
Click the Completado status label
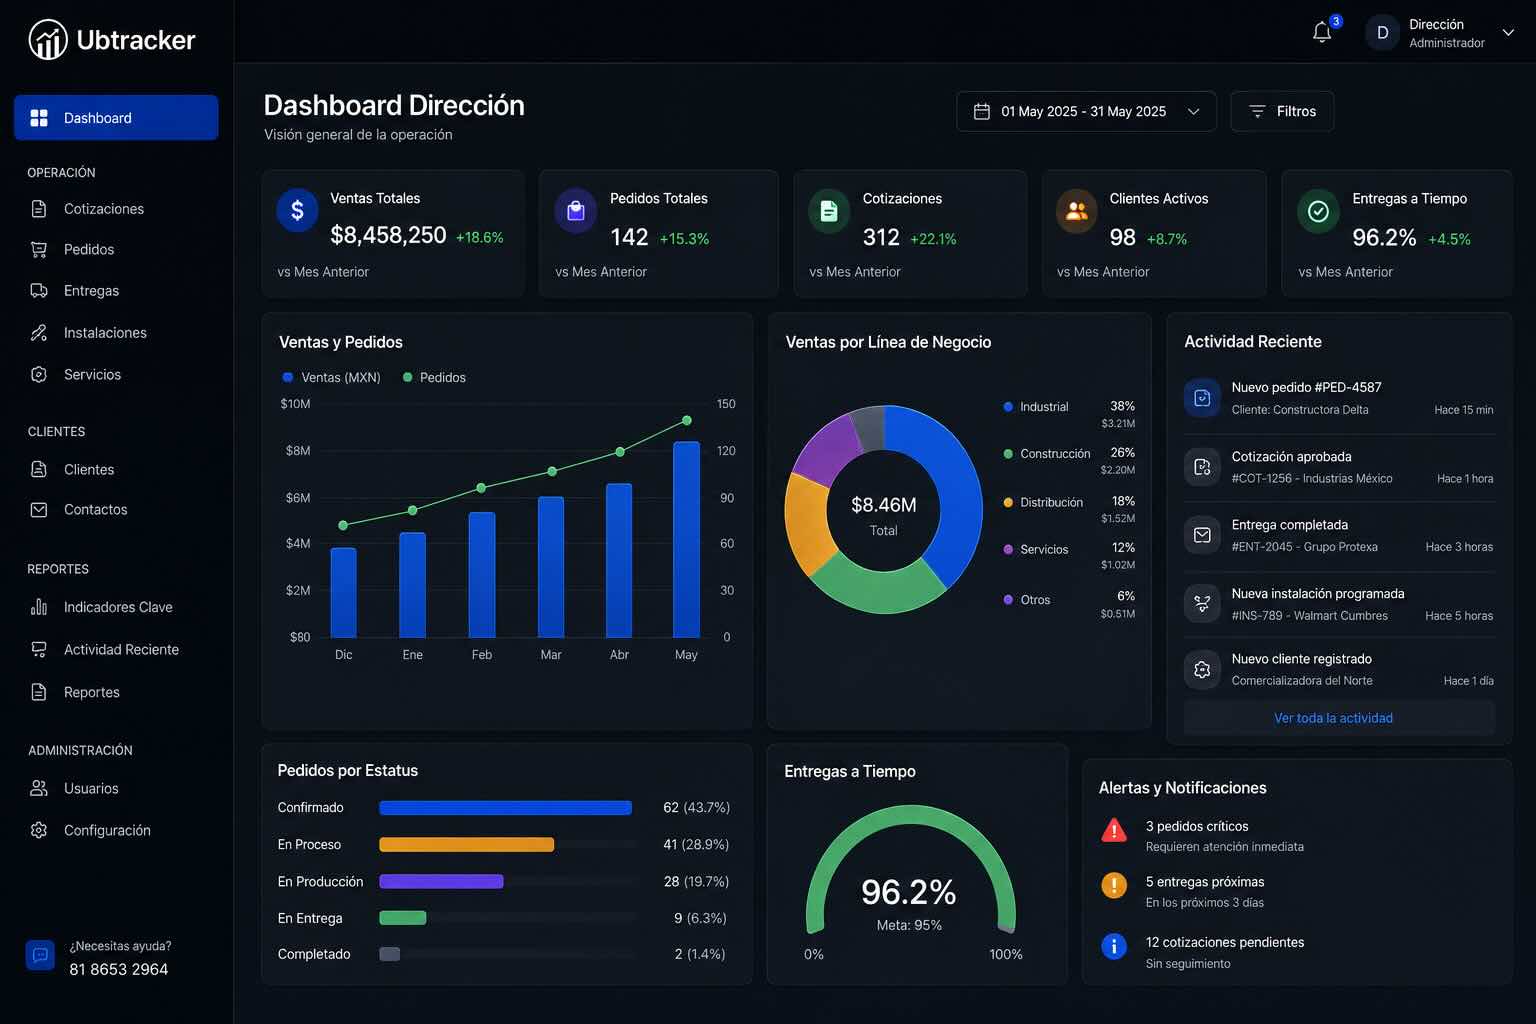(314, 954)
